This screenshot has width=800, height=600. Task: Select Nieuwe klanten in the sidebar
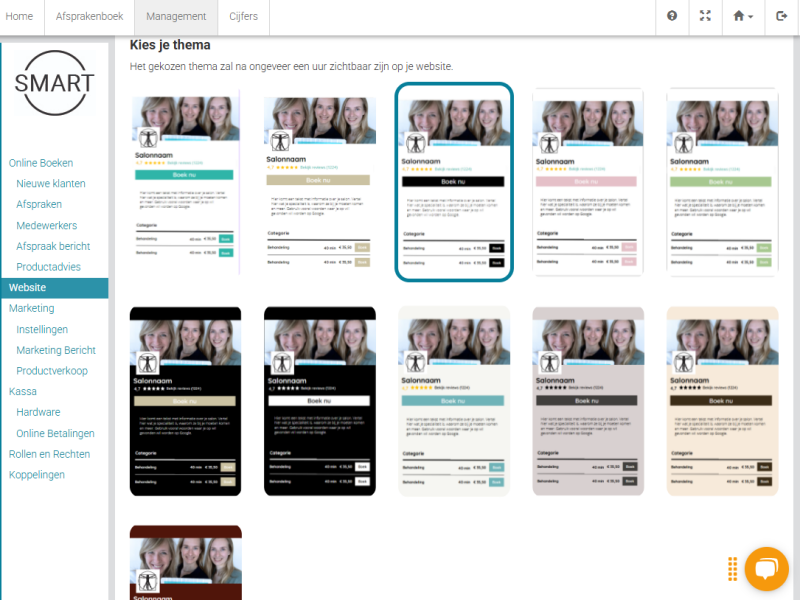(x=51, y=183)
